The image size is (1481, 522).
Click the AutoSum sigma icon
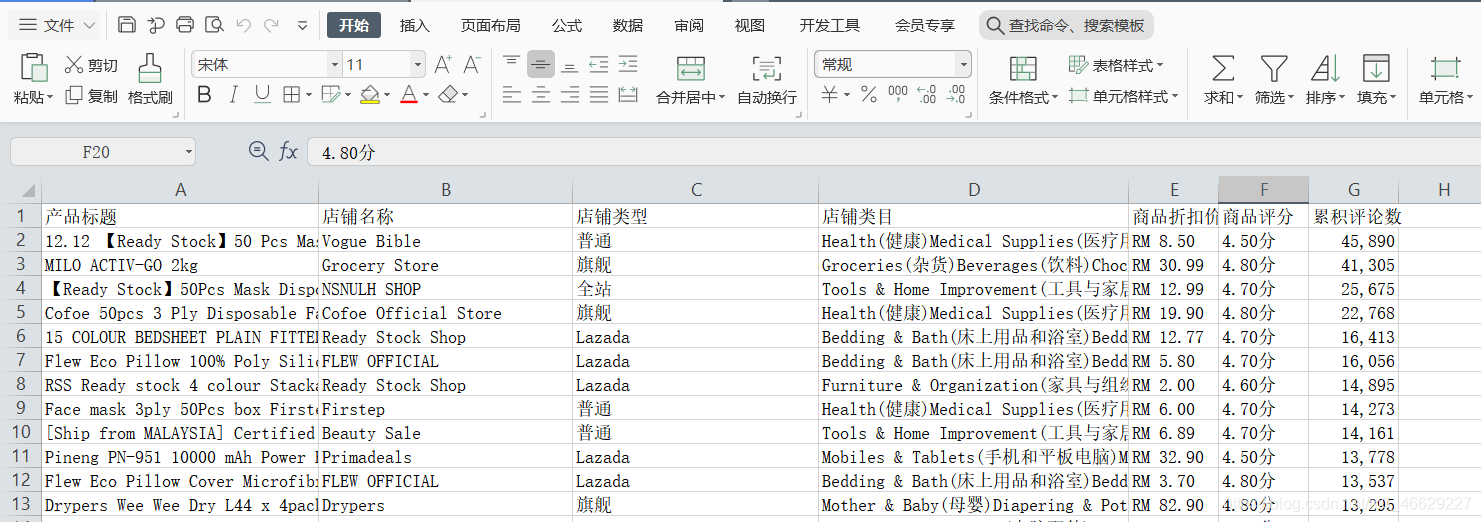pos(1222,68)
